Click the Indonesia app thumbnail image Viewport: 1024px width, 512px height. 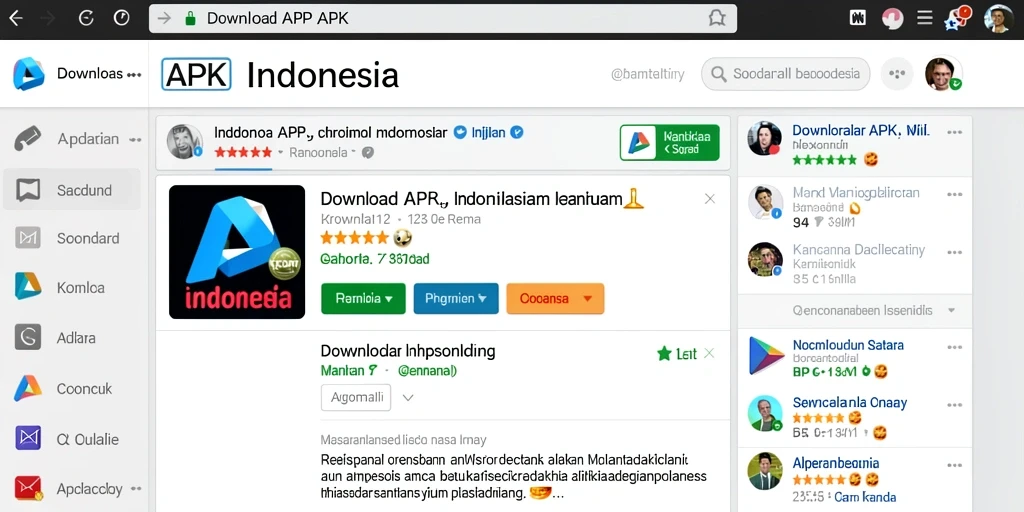[x=237, y=252]
